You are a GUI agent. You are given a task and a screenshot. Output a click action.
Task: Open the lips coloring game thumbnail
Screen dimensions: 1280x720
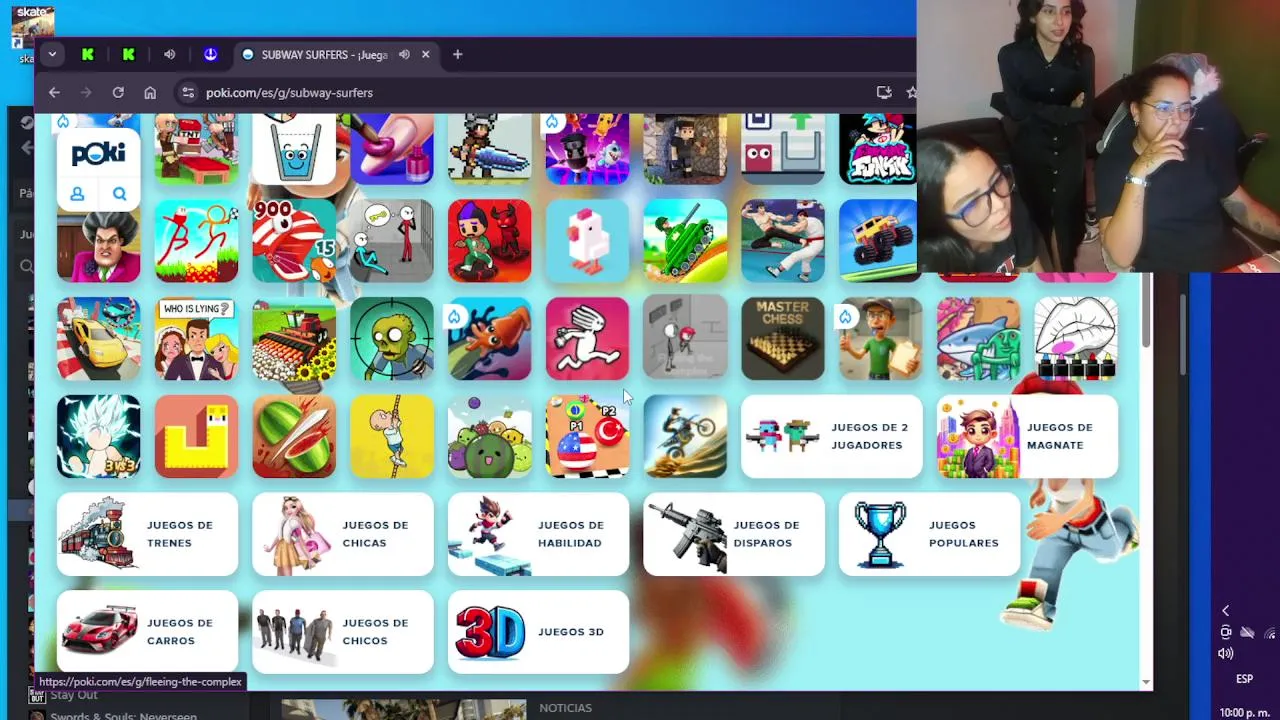1076,339
